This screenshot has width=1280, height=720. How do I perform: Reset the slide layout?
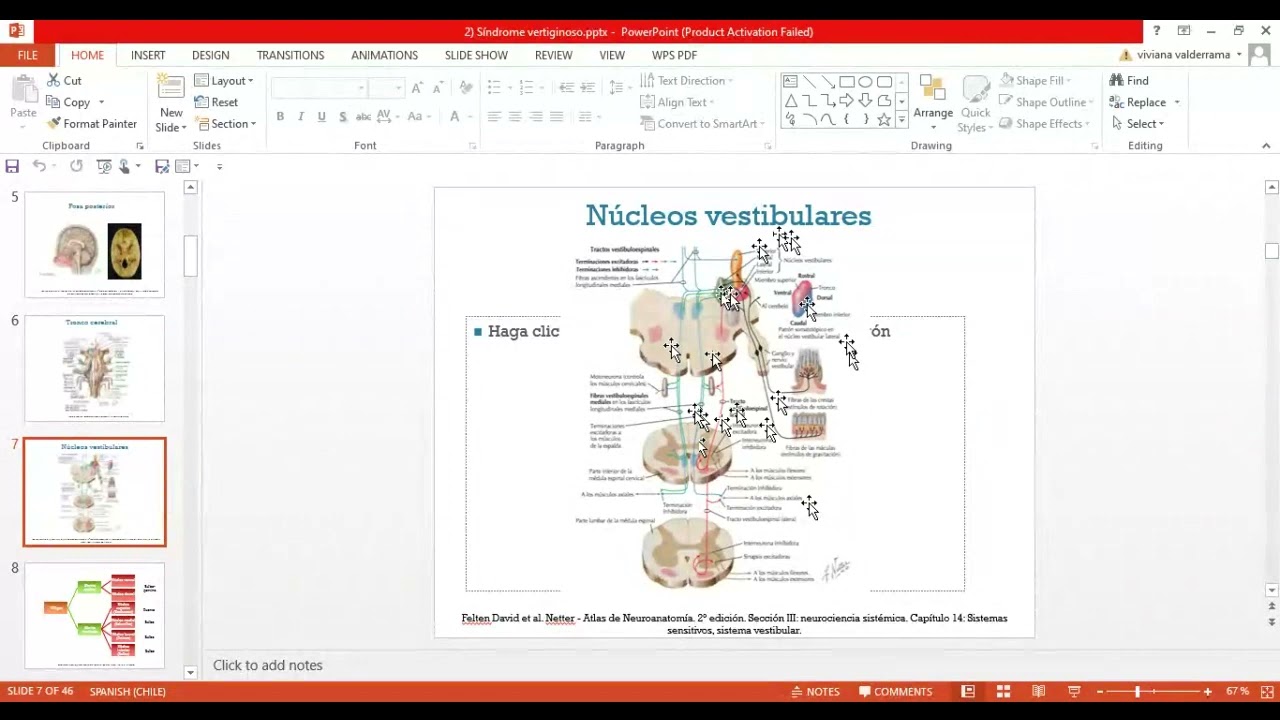(216, 102)
